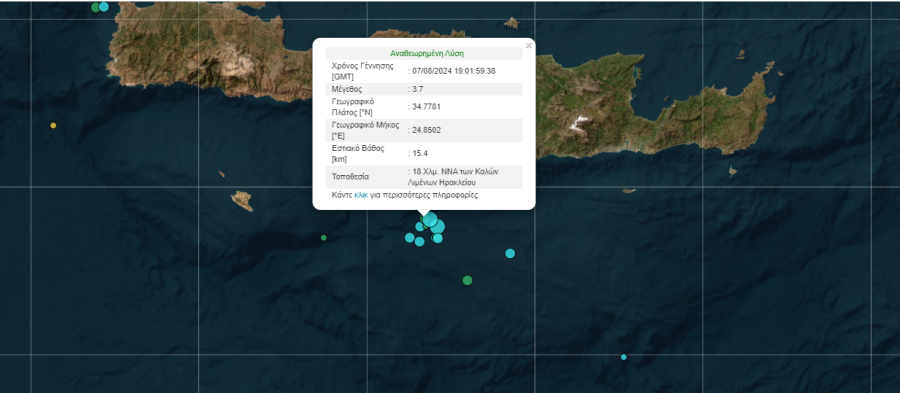Close the earthquake info popup
This screenshot has width=900, height=393.
pyautogui.click(x=528, y=46)
